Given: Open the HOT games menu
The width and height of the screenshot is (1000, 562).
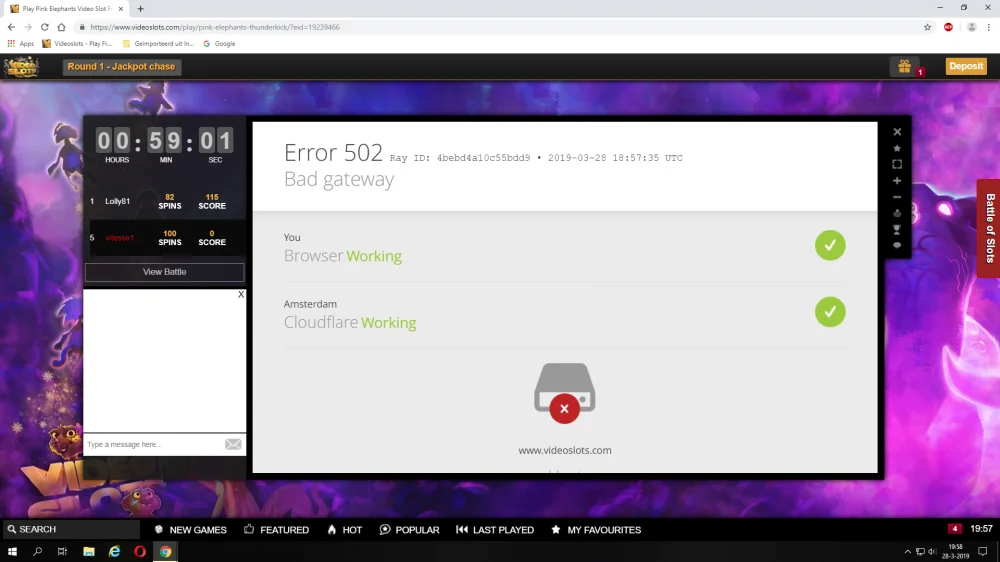Looking at the screenshot, I should [x=344, y=529].
